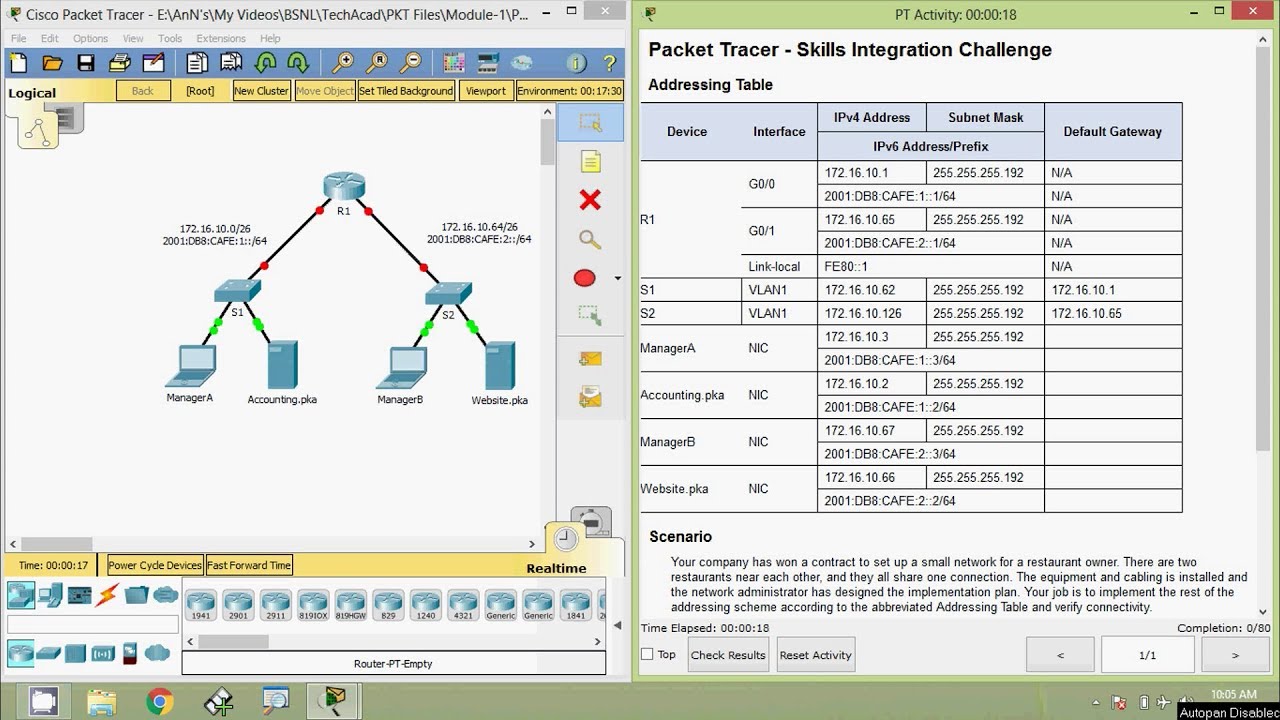Select the Add Complex PDU envelope tool
Image resolution: width=1280 pixels, height=720 pixels.
point(590,396)
